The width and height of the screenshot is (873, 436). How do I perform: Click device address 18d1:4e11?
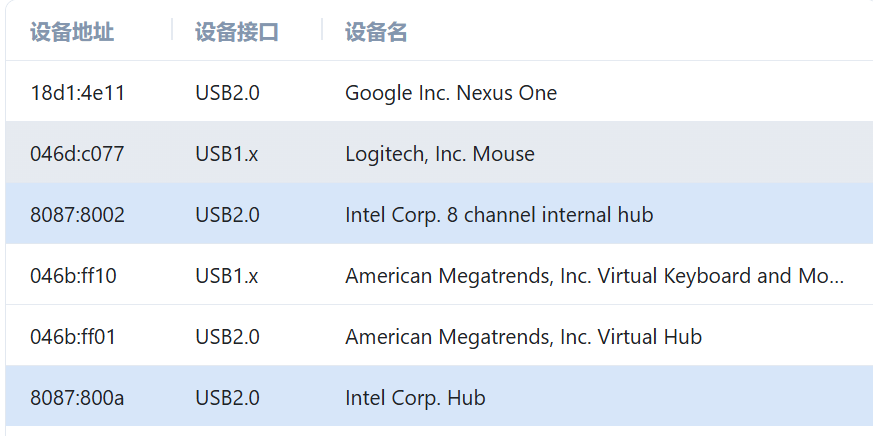77,93
